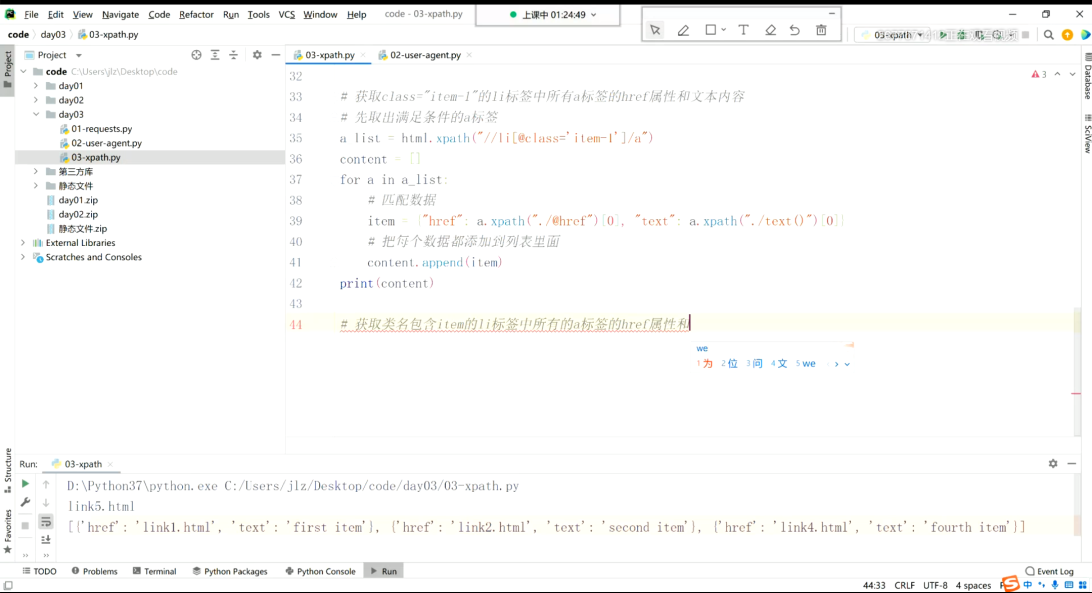Open rectangle shape options dropdown arrow
This screenshot has height=593, width=1092.
click(724, 30)
